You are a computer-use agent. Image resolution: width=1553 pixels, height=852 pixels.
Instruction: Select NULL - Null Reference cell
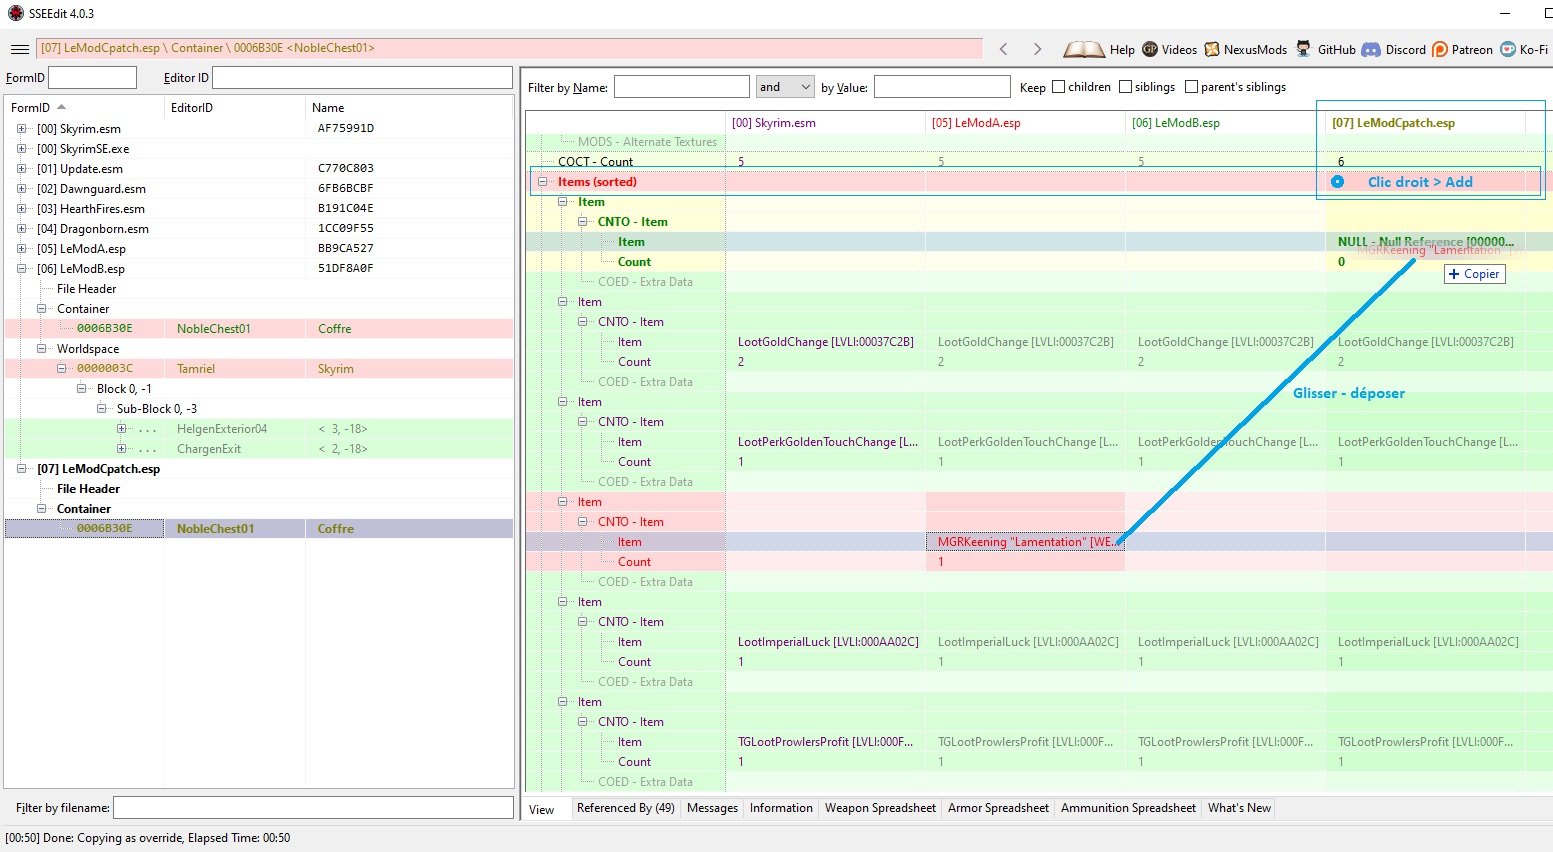pyautogui.click(x=1425, y=242)
